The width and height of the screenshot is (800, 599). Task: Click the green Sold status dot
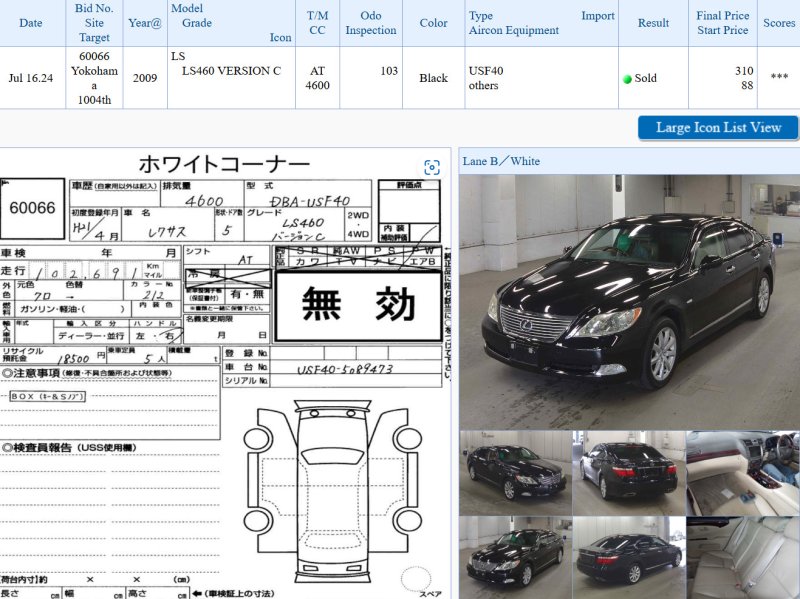tap(627, 78)
